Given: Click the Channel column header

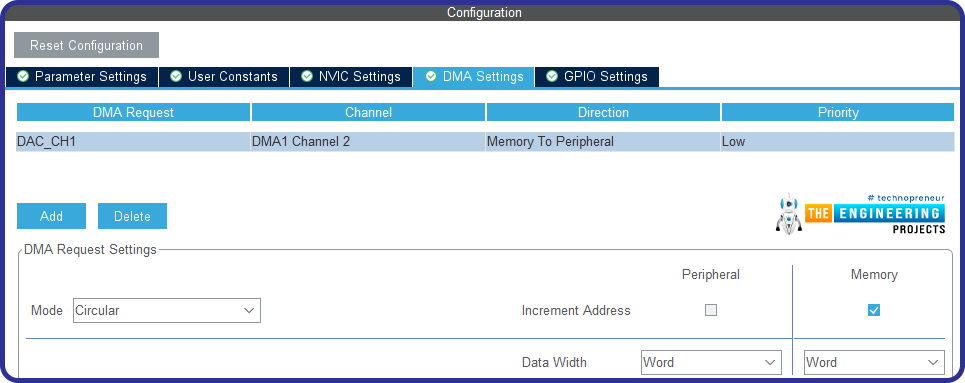Looking at the screenshot, I should point(368,112).
